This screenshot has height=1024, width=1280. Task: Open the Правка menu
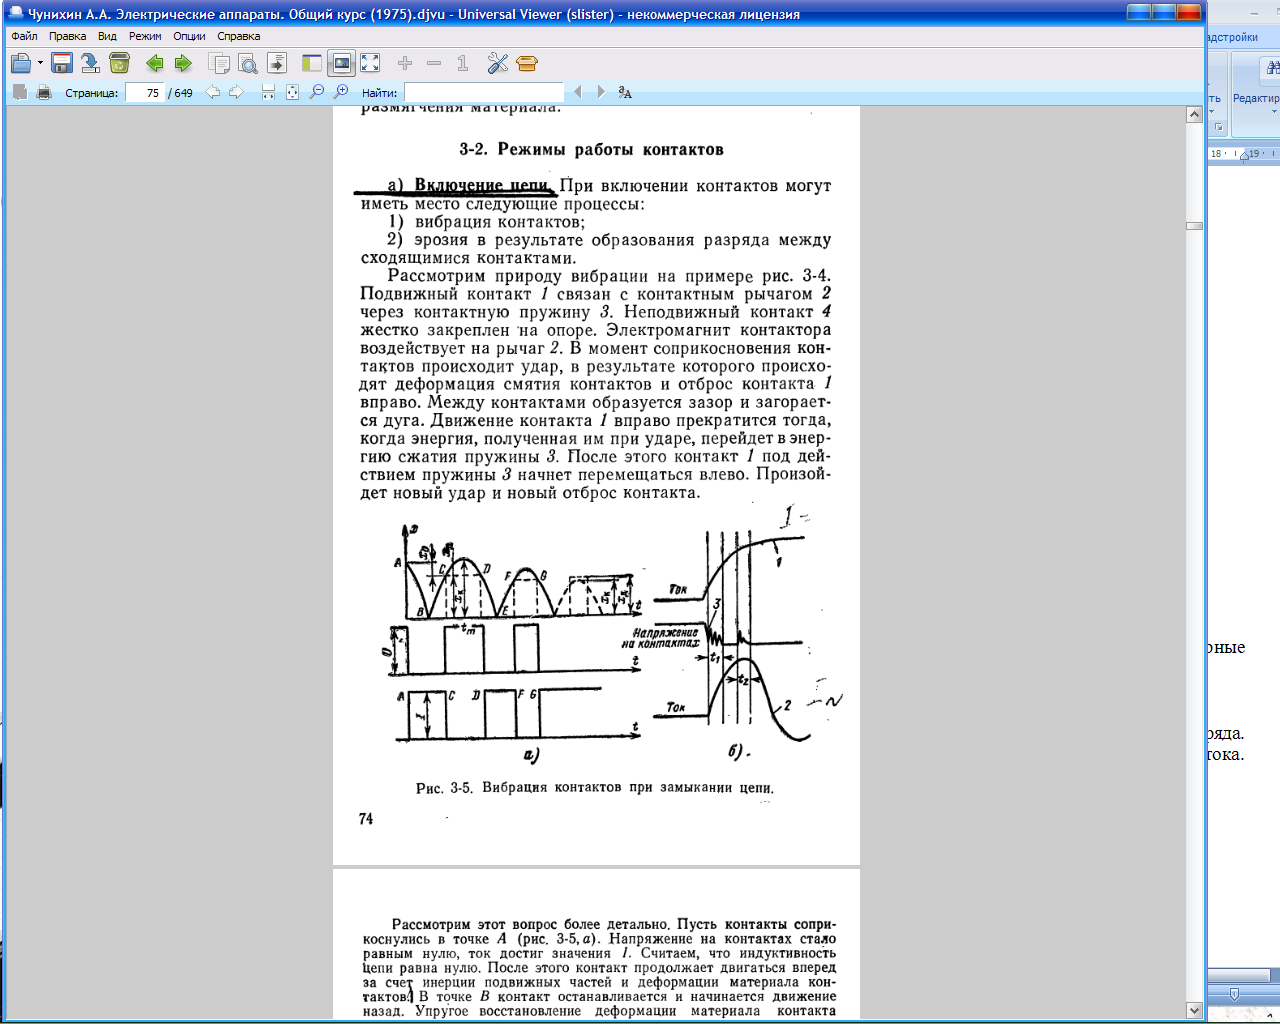(67, 36)
